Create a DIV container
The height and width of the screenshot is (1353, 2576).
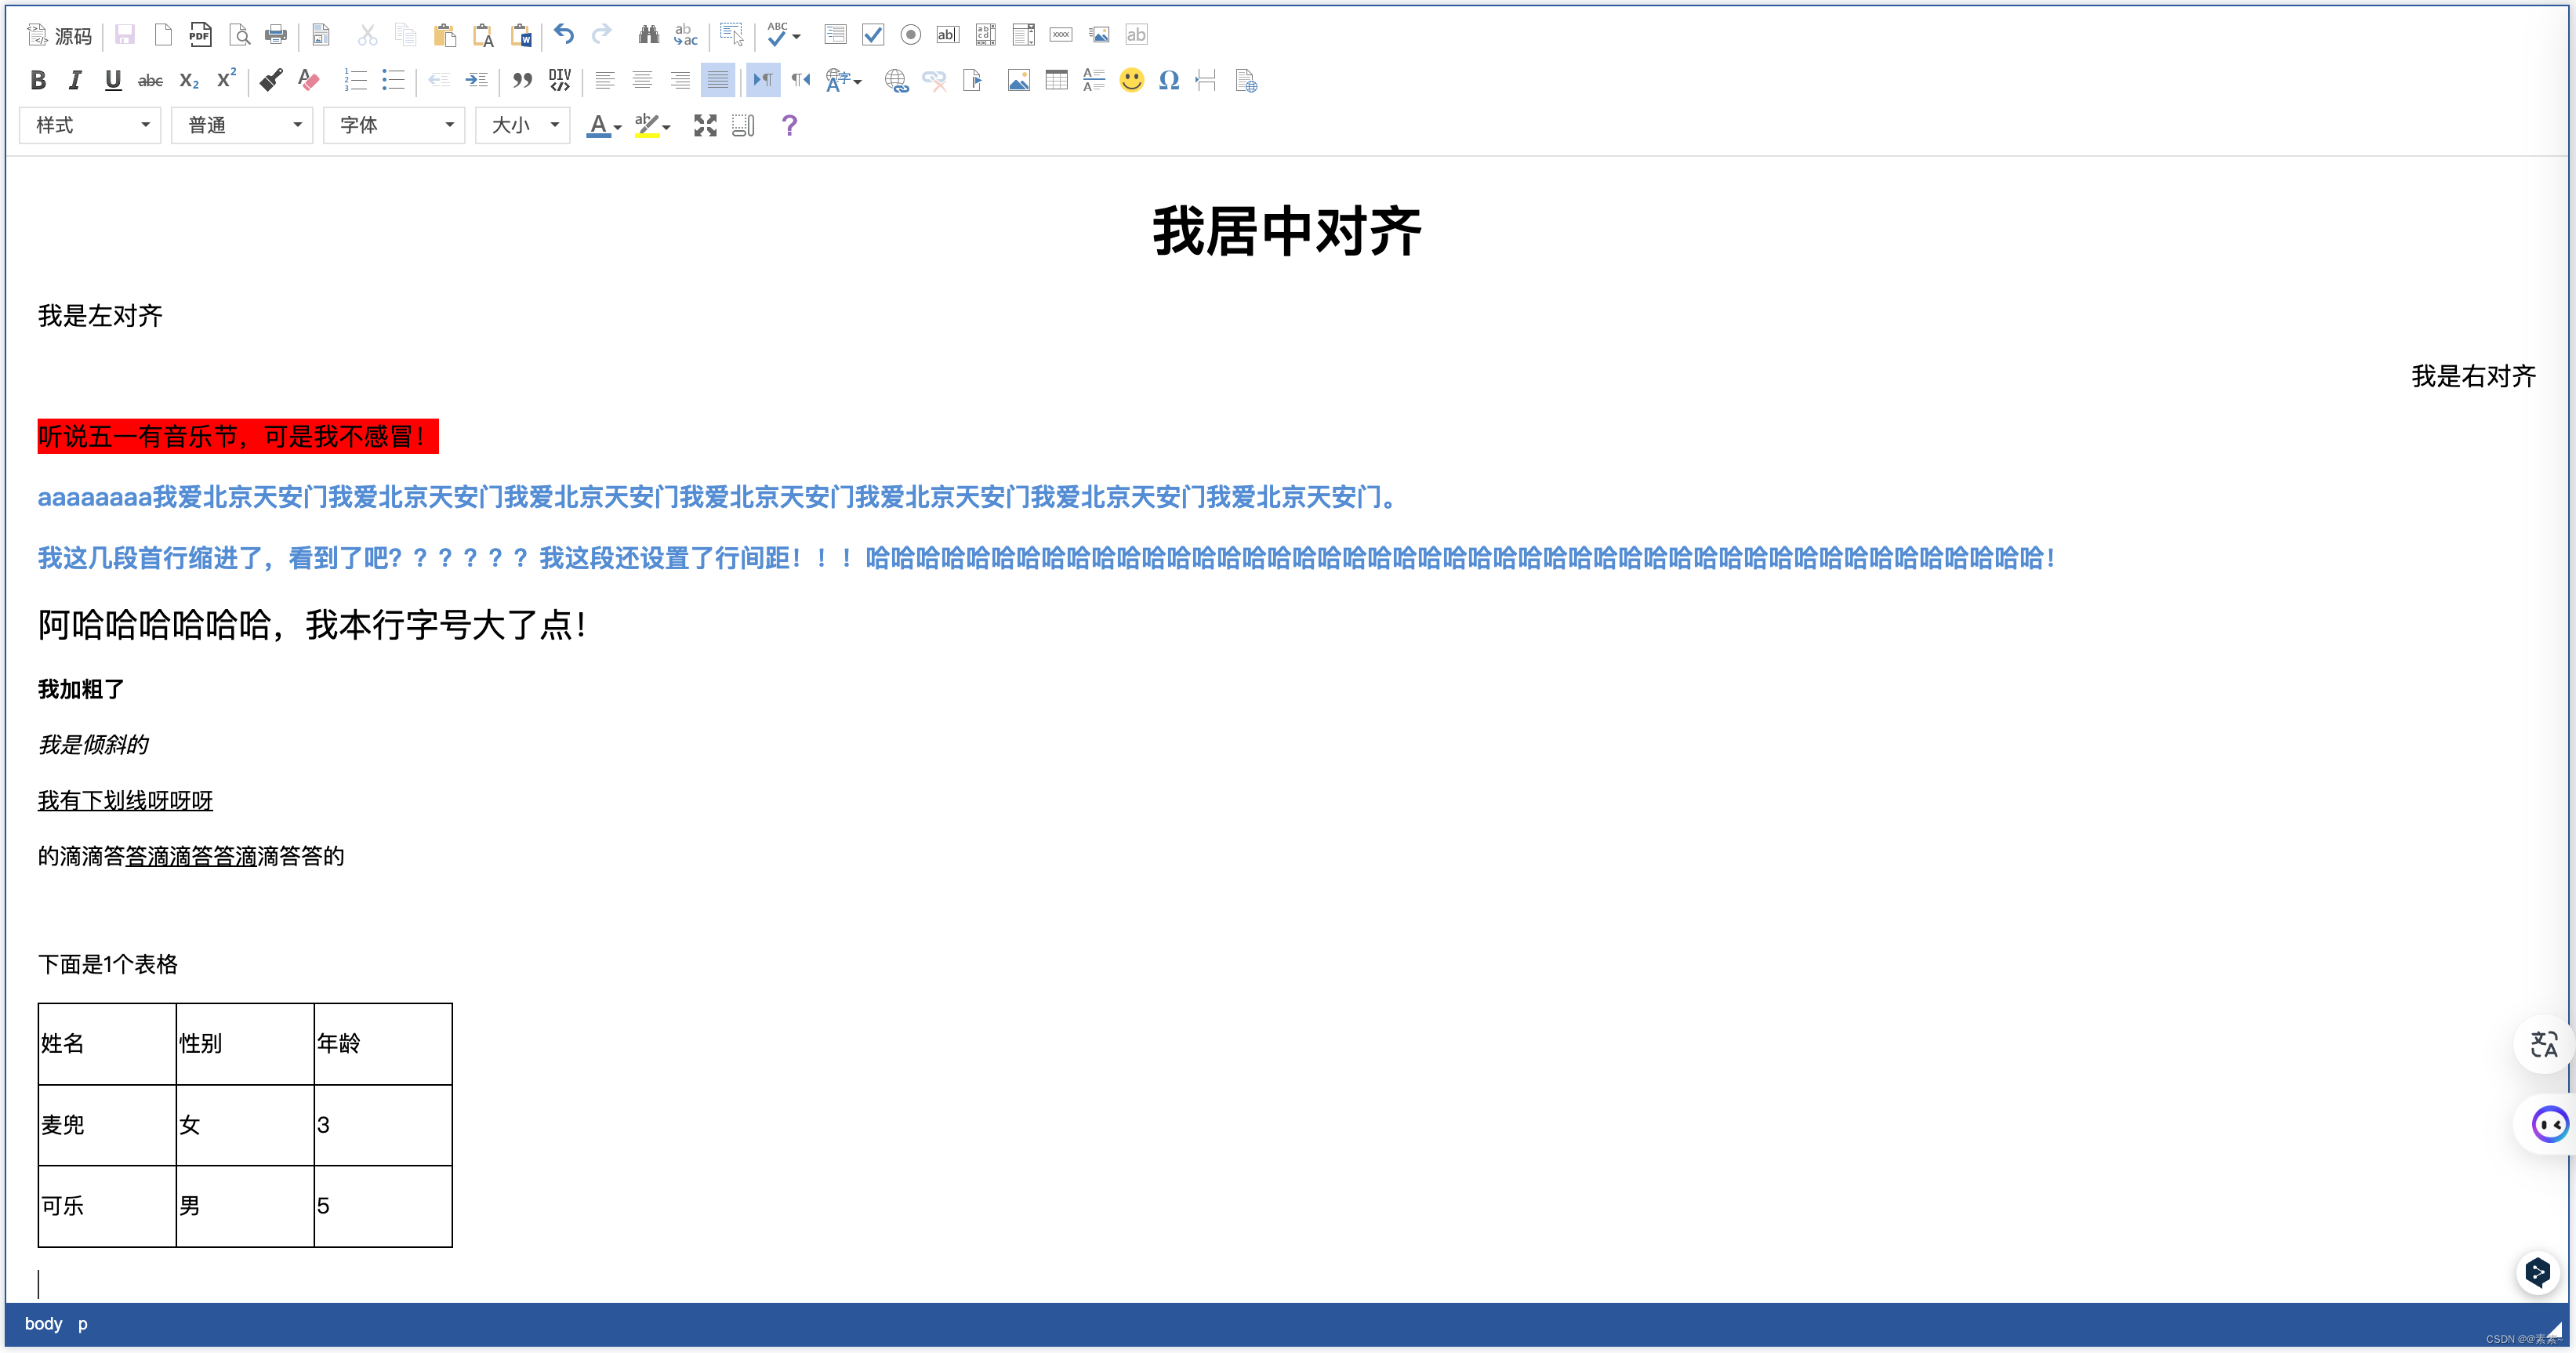pyautogui.click(x=560, y=80)
